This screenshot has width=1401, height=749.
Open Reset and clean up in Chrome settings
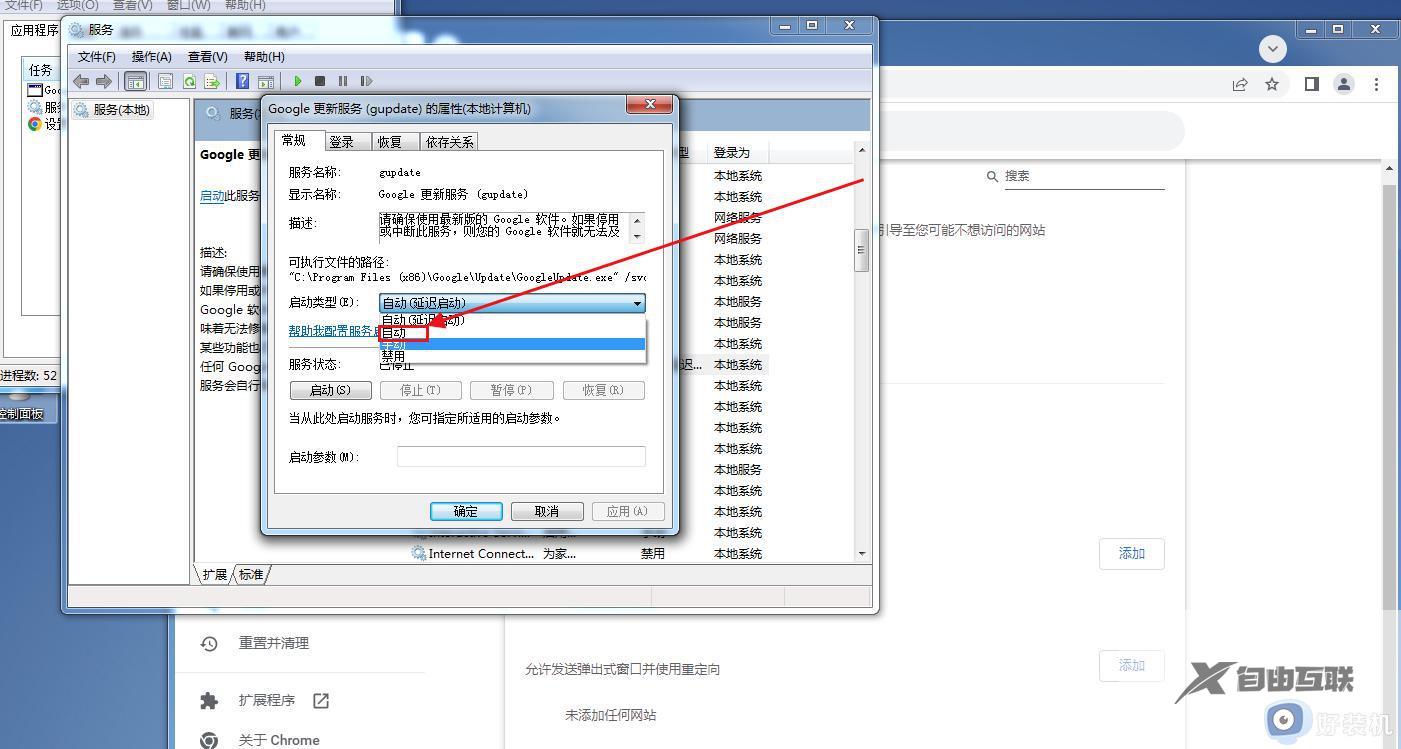coord(273,643)
